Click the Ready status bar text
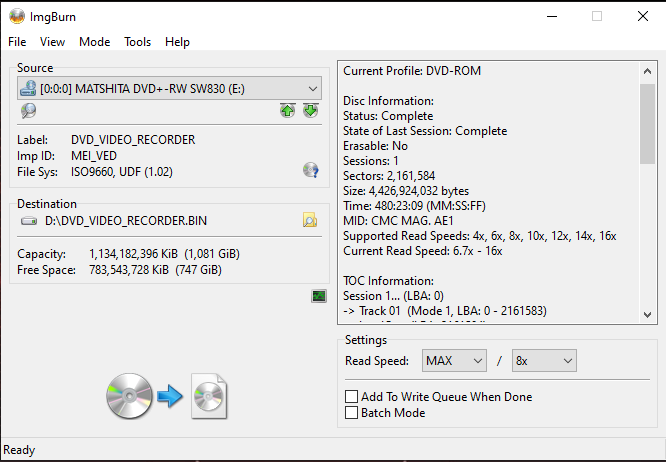The width and height of the screenshot is (666, 462). 19,450
